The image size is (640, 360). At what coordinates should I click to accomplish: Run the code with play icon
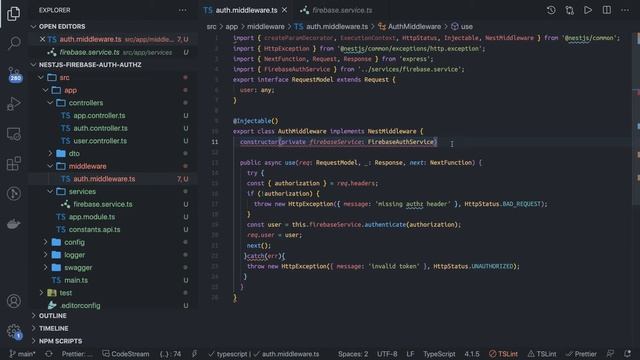(x=588, y=10)
